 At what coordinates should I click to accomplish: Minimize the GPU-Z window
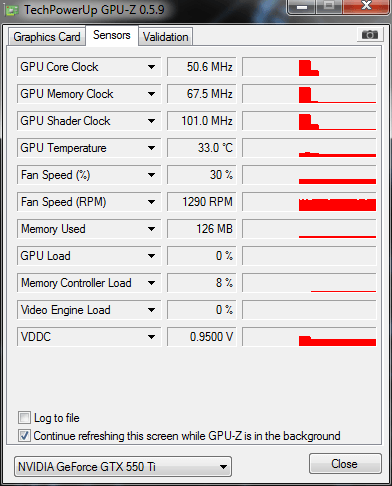[302, 7]
